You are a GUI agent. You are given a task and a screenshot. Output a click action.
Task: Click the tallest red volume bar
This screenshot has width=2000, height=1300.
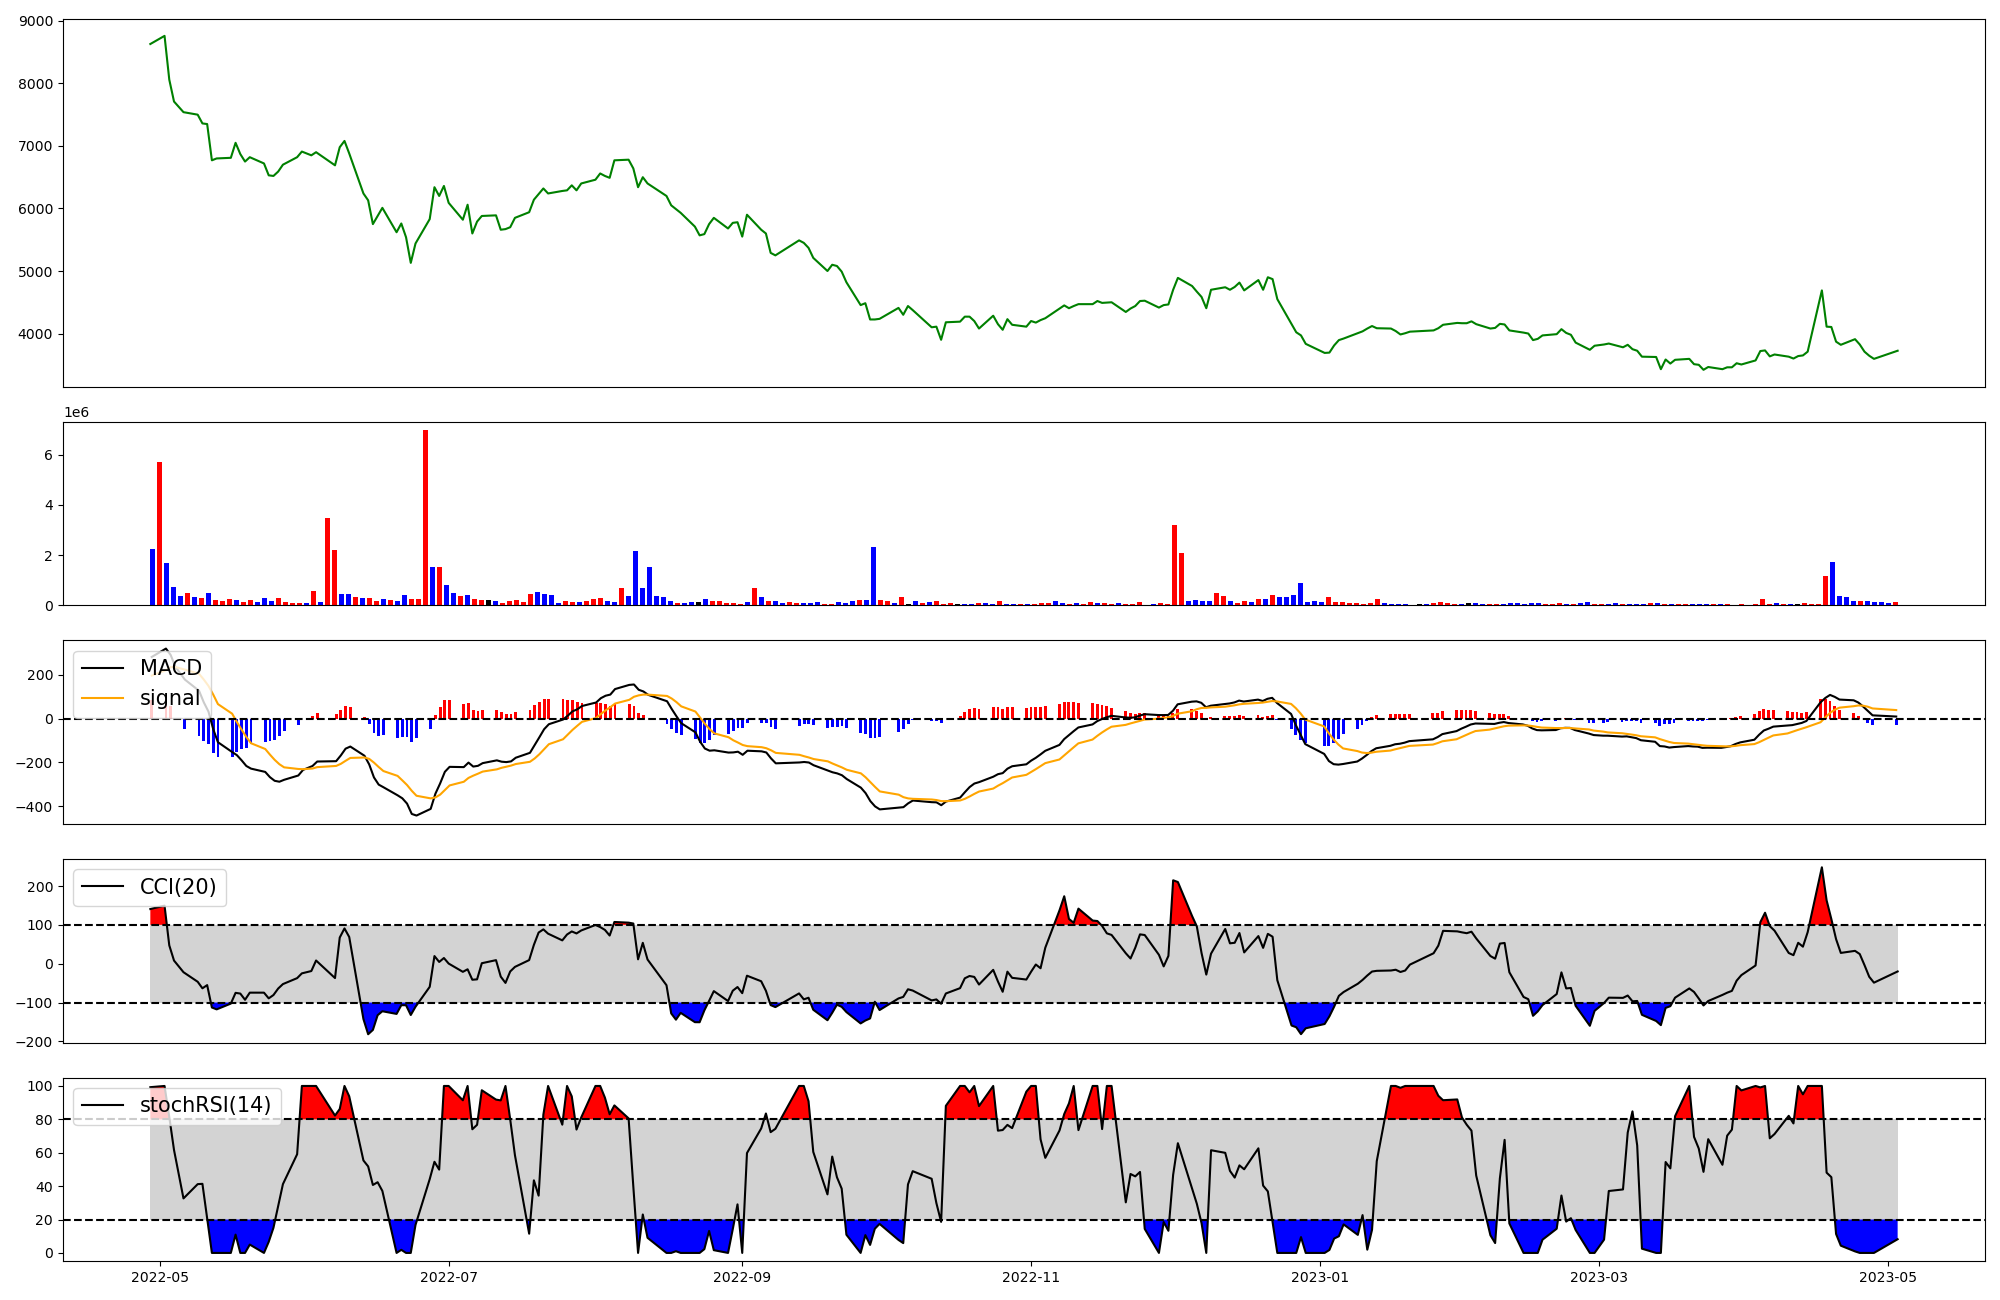pos(425,517)
